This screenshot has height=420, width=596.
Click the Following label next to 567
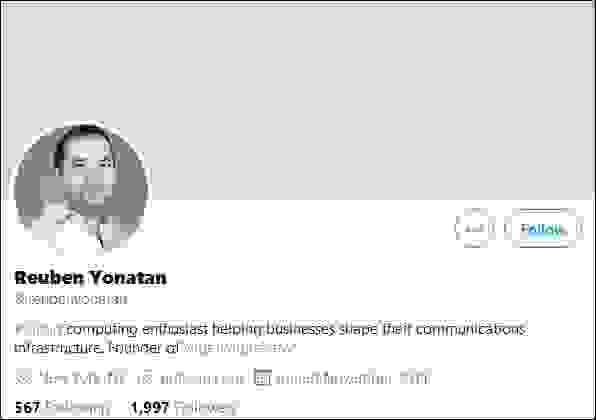tap(77, 408)
